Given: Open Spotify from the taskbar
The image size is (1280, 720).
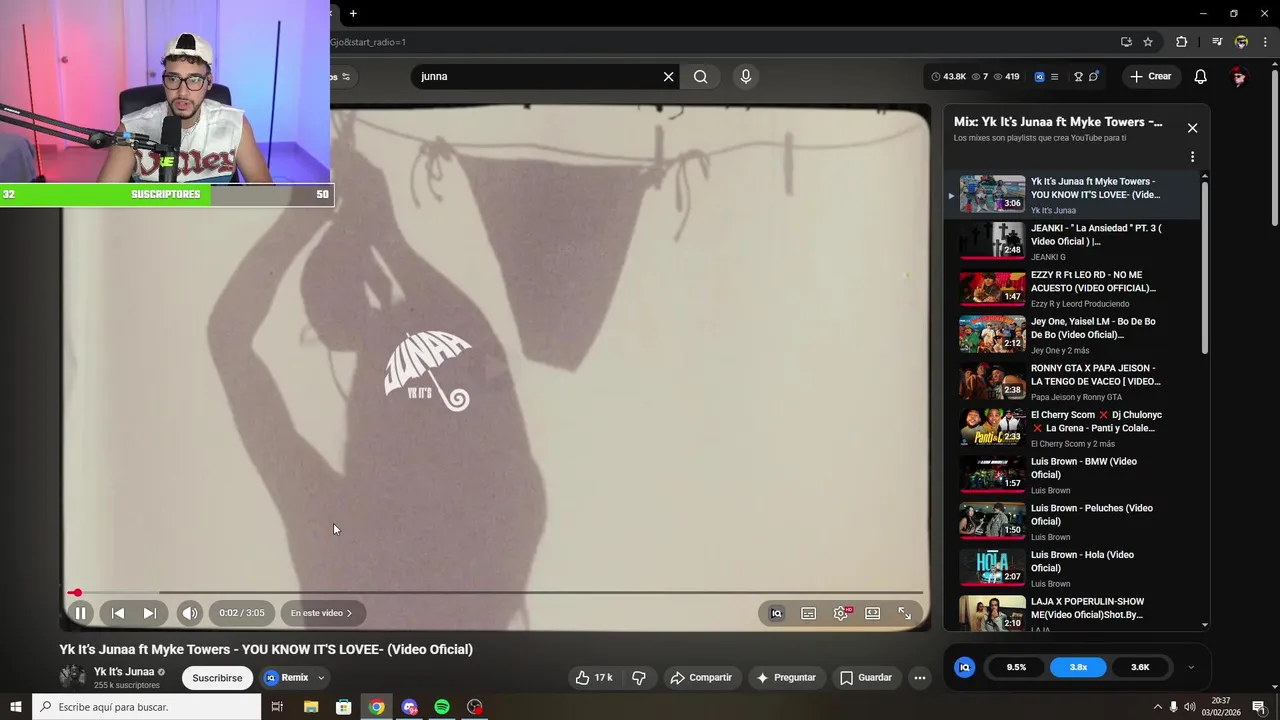Looking at the screenshot, I should [x=442, y=707].
